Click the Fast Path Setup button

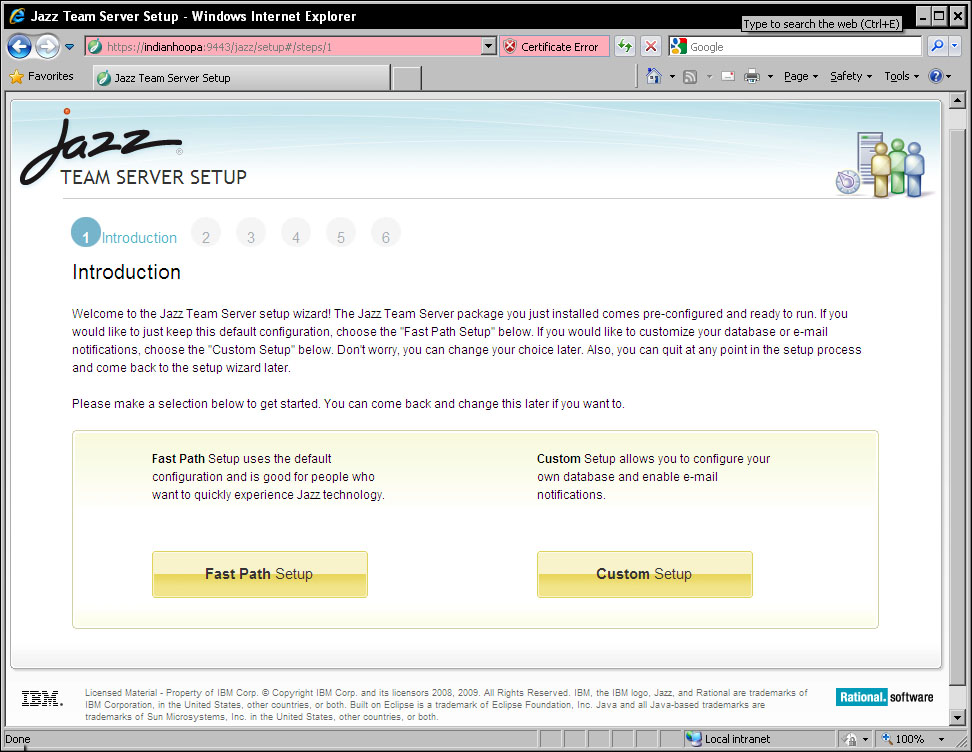(x=259, y=574)
